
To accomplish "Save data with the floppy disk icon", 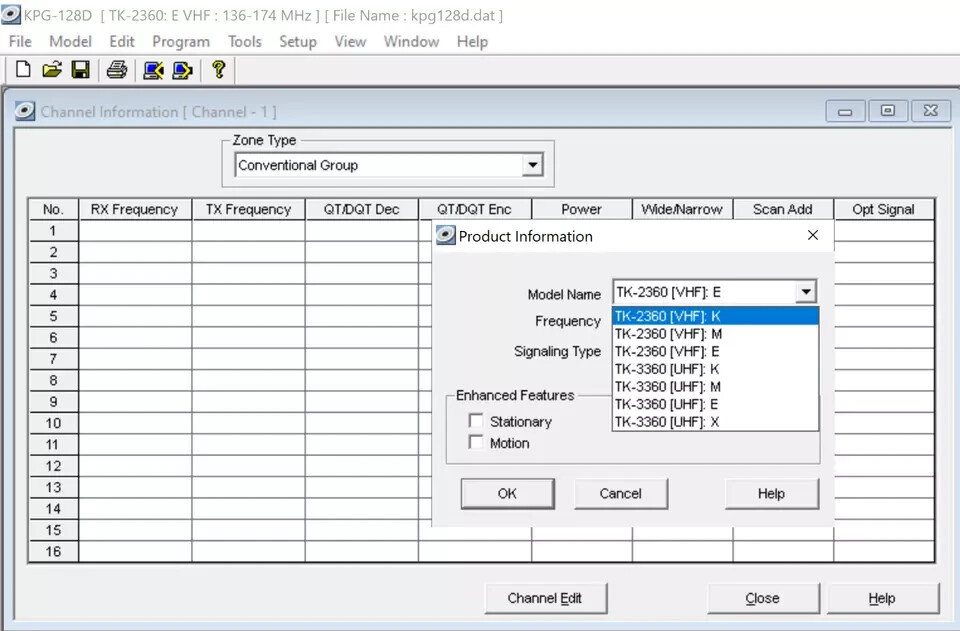I will [80, 70].
